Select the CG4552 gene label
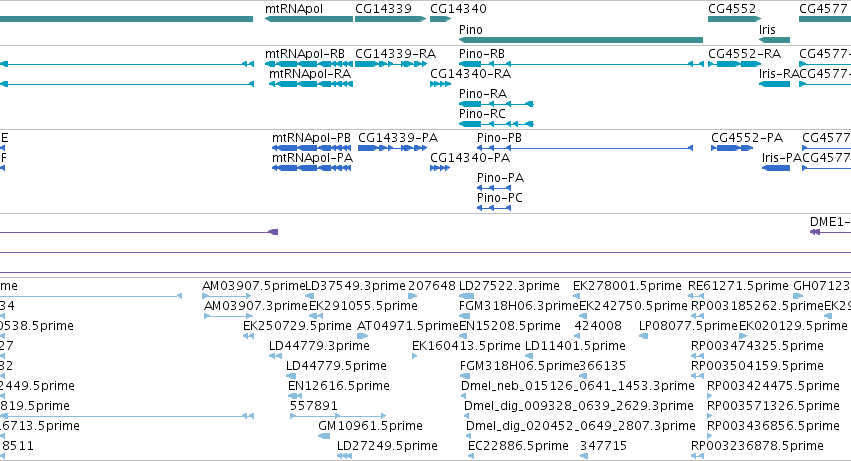This screenshot has height=461, width=851. [x=732, y=9]
